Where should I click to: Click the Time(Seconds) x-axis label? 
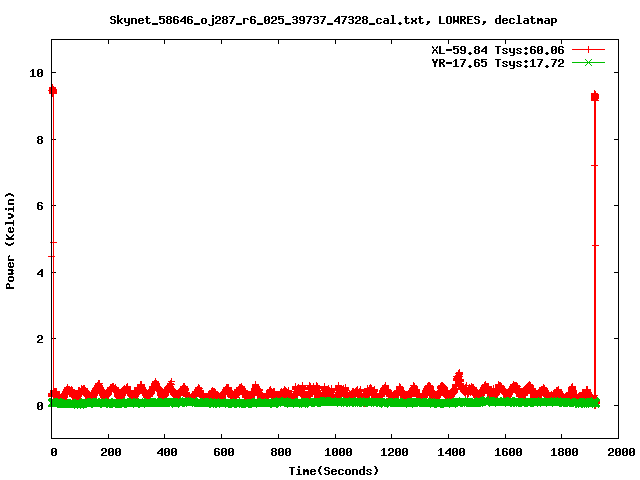click(333, 471)
